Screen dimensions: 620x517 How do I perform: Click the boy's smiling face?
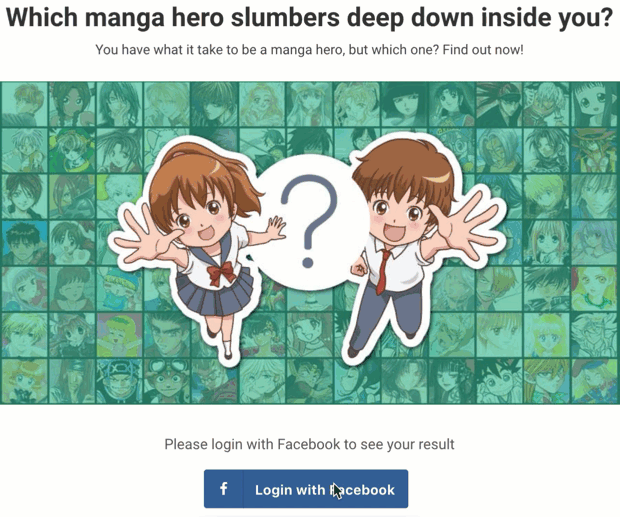point(397,219)
